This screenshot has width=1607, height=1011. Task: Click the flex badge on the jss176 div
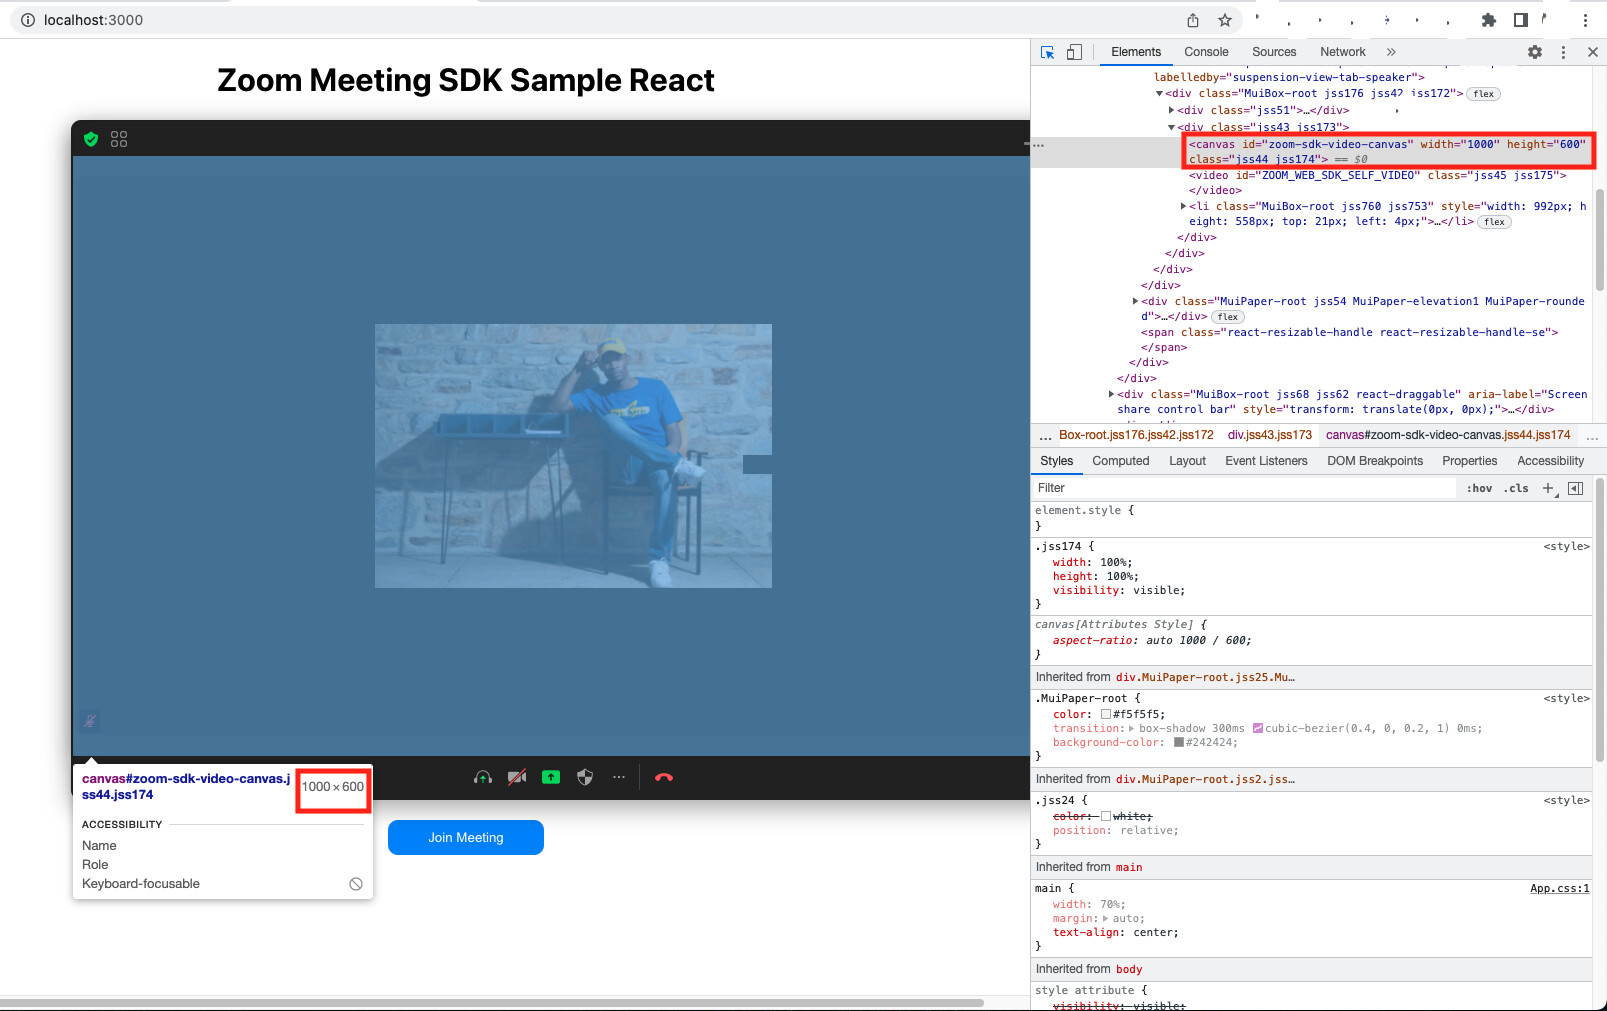coord(1484,94)
